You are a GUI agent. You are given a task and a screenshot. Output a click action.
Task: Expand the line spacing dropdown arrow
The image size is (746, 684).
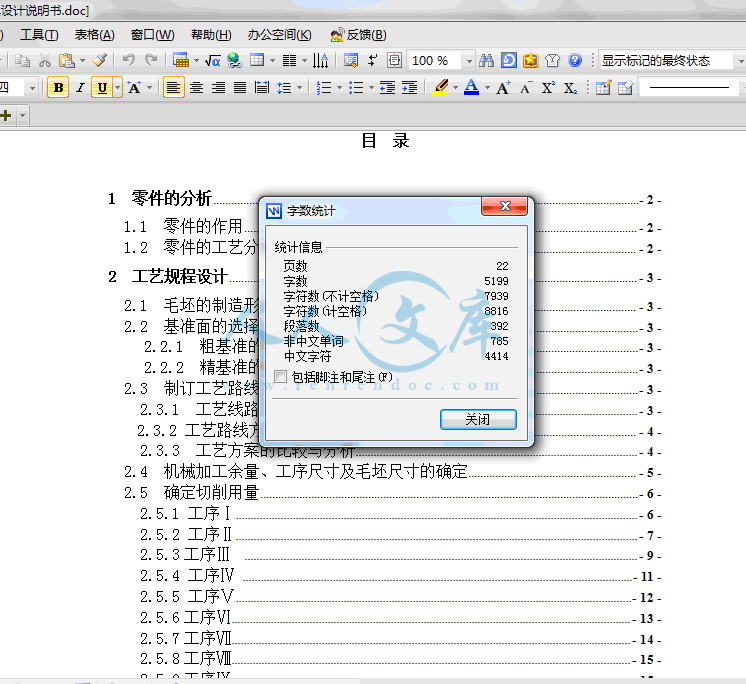click(299, 88)
